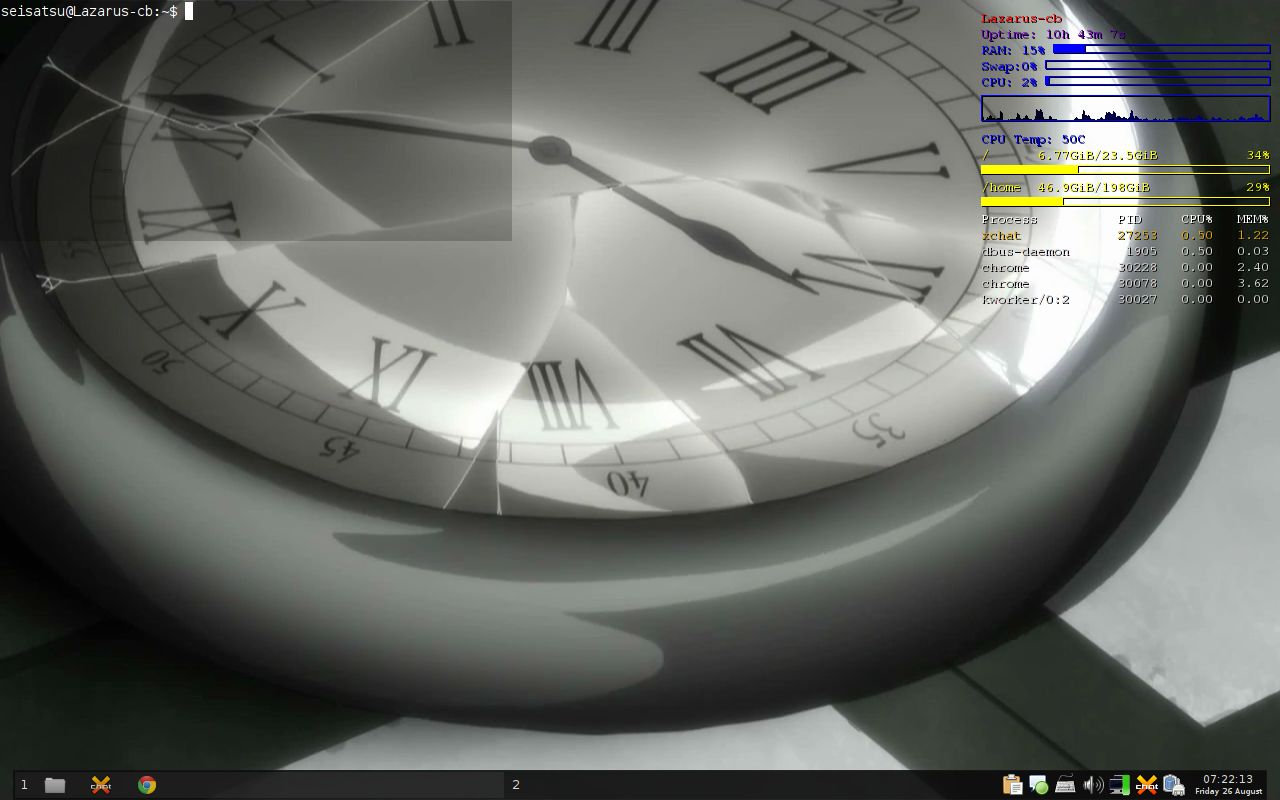Click the root disk usage bar at 34%
Screen dimensions: 1280x800
[x=1125, y=170]
